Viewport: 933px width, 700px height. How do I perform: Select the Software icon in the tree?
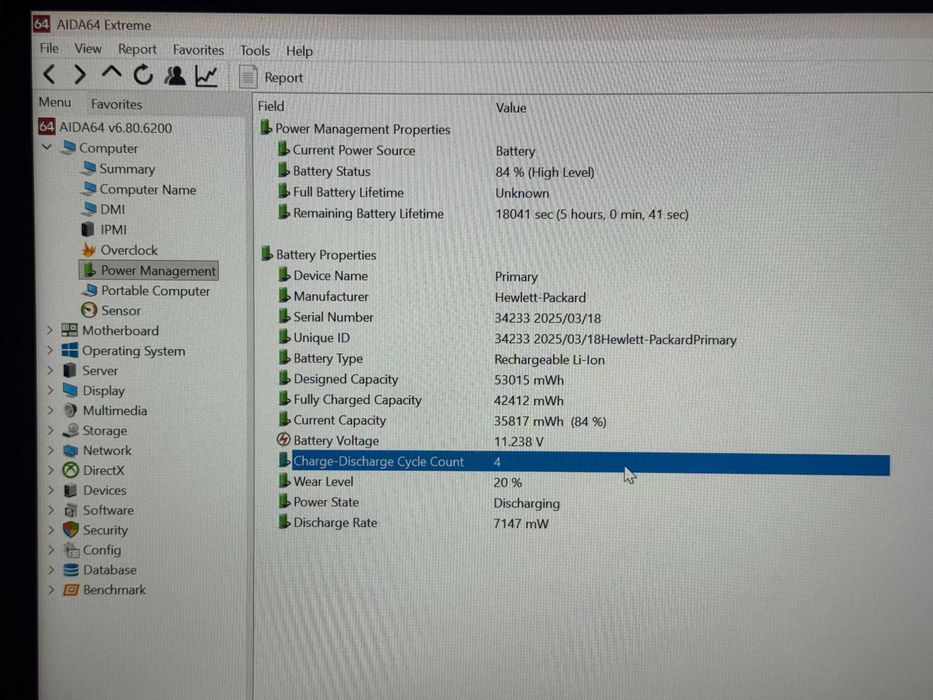[71, 510]
